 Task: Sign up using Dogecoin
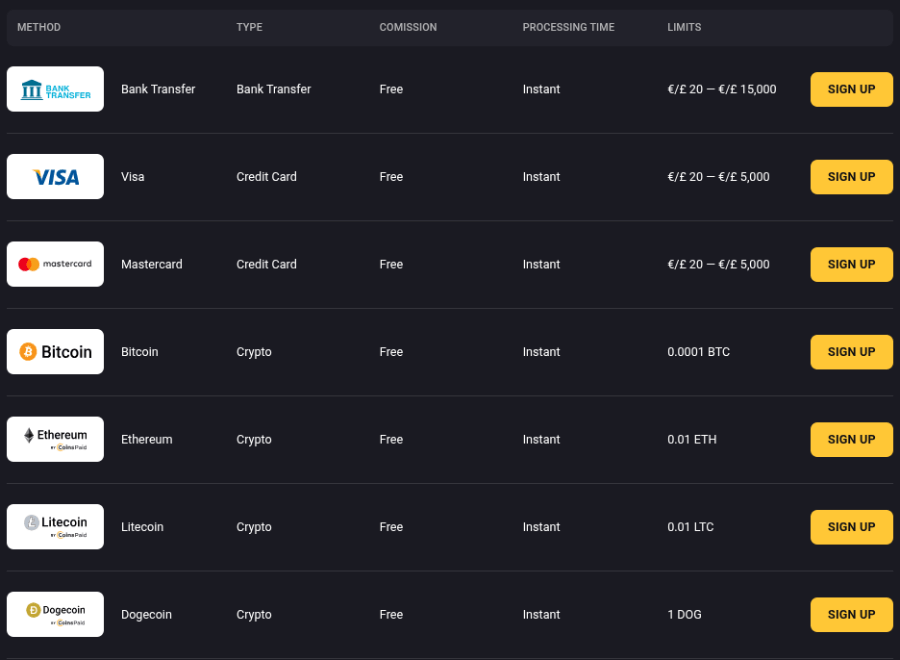tap(851, 614)
